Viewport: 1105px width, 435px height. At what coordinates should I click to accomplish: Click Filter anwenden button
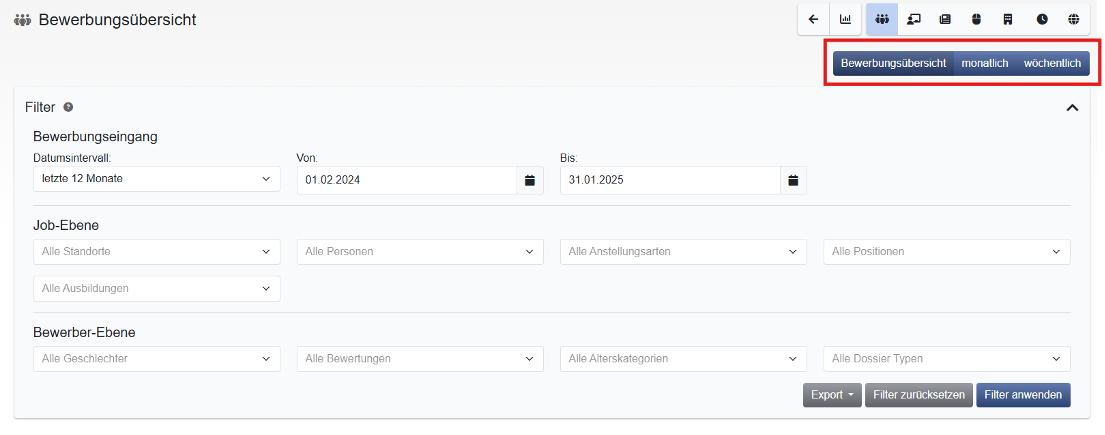(x=1023, y=395)
